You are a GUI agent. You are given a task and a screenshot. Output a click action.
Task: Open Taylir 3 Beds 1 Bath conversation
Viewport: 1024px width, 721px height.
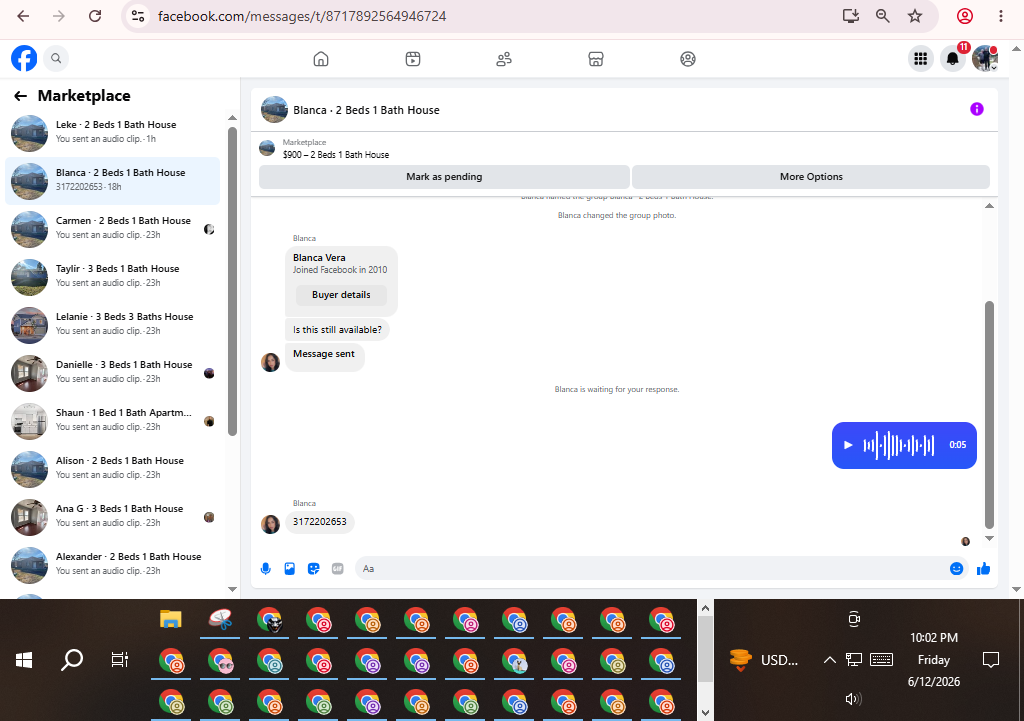click(x=112, y=277)
